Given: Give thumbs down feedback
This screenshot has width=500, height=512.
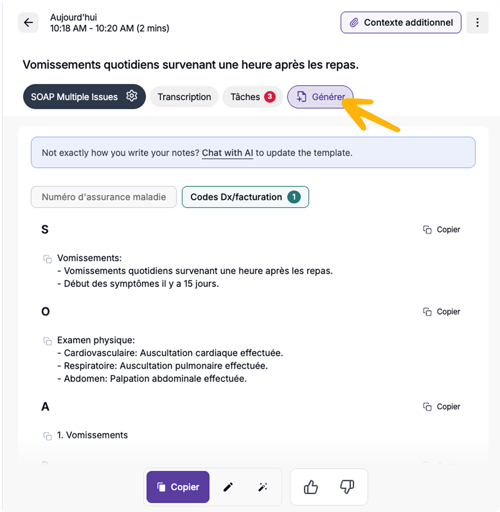Looking at the screenshot, I should point(347,487).
